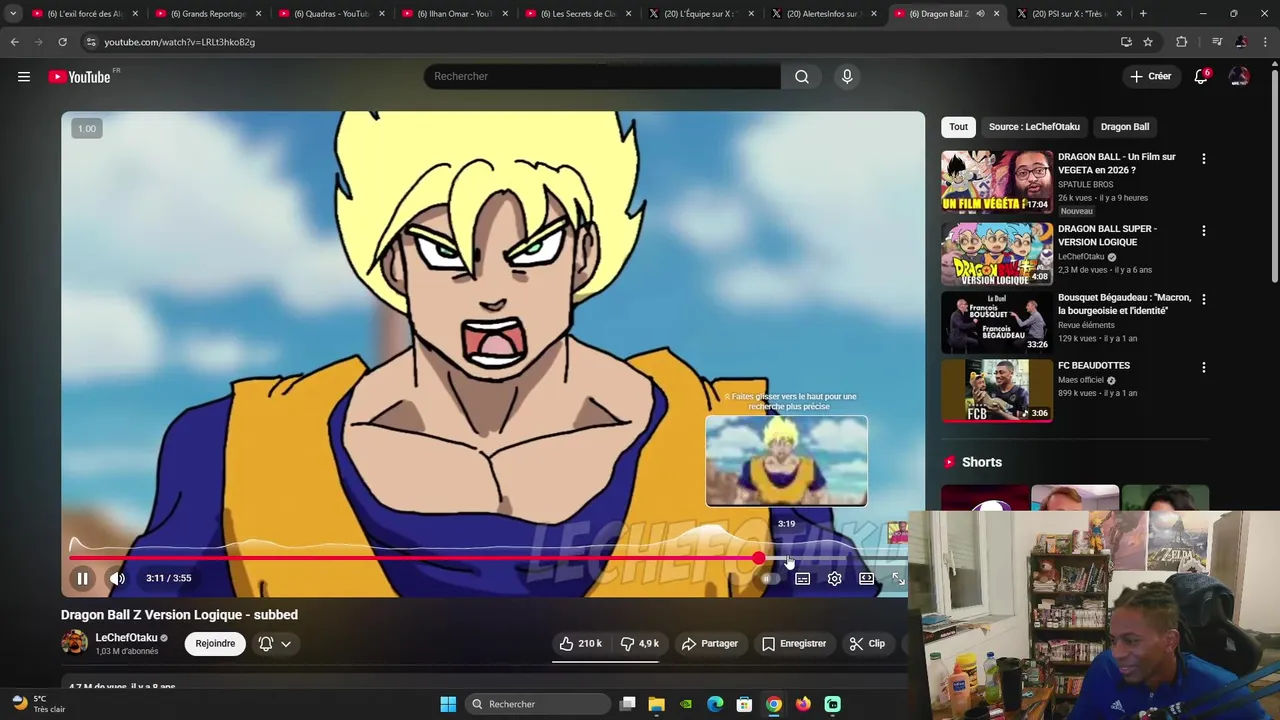This screenshot has width=1280, height=720.
Task: Go back to the previous page
Action: point(15,42)
